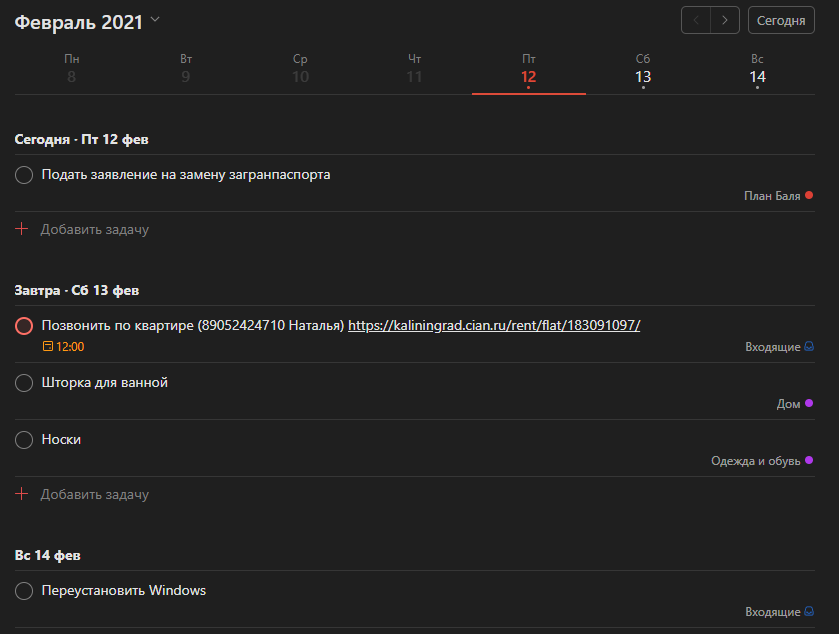Image resolution: width=839 pixels, height=634 pixels.
Task: Open the kaliningrad.cian.ru flat link
Action: coord(493,326)
